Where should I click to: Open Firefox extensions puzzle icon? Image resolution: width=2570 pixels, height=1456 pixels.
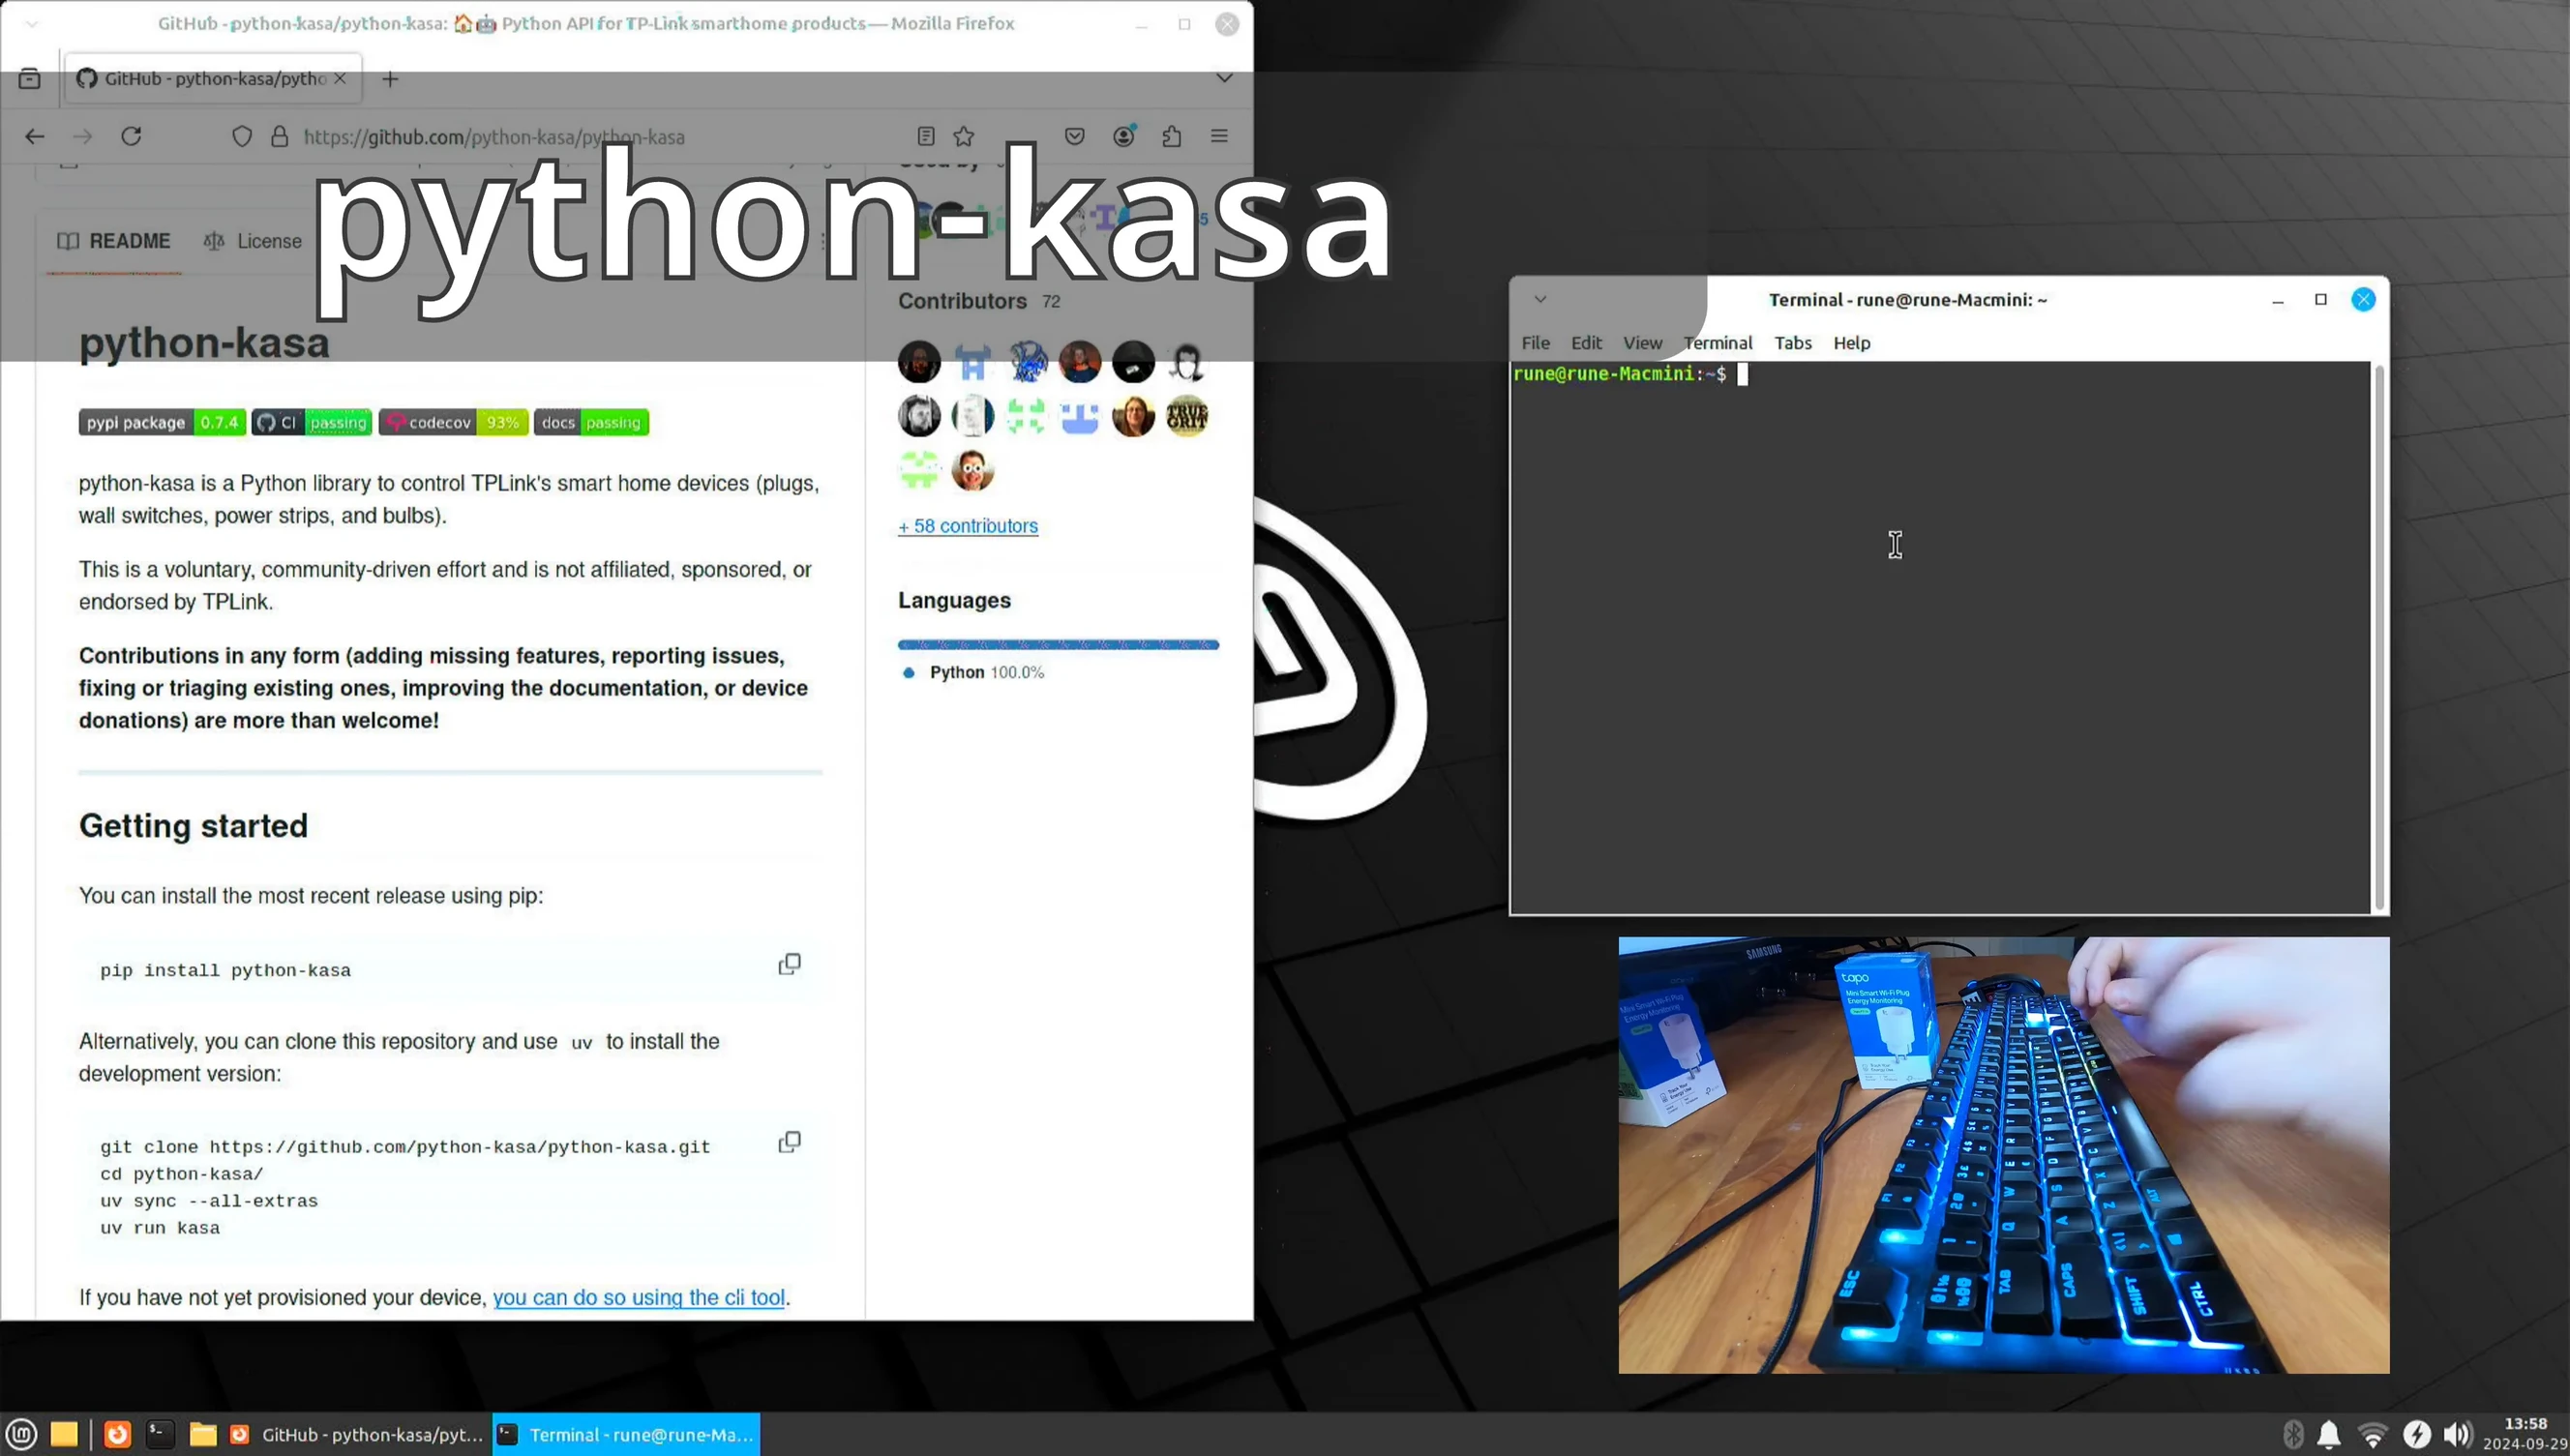1172,136
